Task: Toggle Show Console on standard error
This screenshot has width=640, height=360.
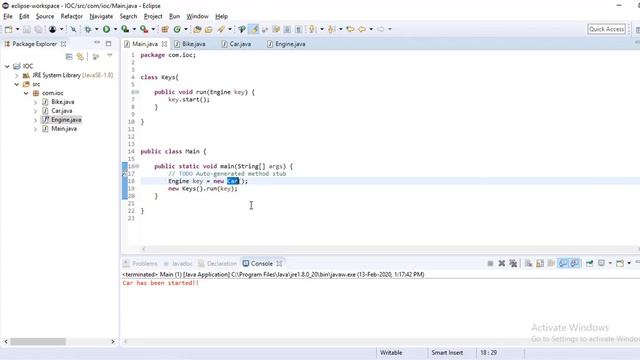Action: [574, 264]
